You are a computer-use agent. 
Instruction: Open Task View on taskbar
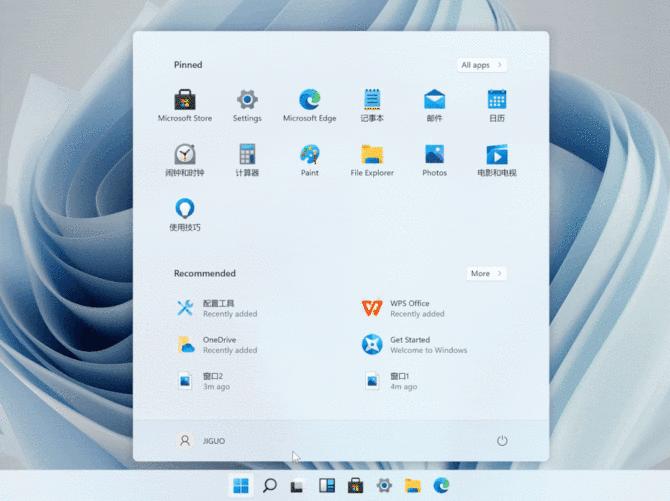click(298, 486)
